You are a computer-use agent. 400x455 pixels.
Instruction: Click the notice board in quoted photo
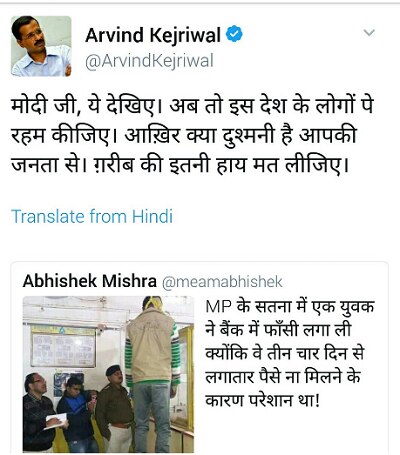(63, 347)
